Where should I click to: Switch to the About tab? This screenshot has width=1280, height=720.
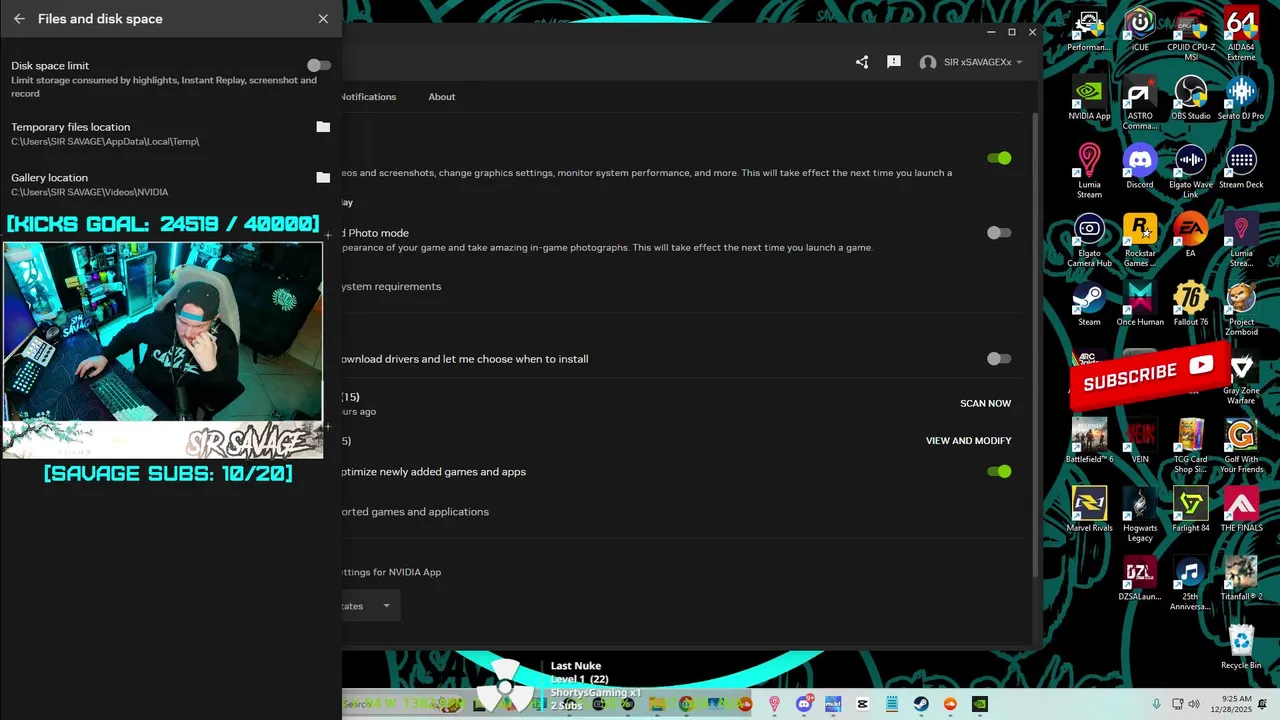442,97
